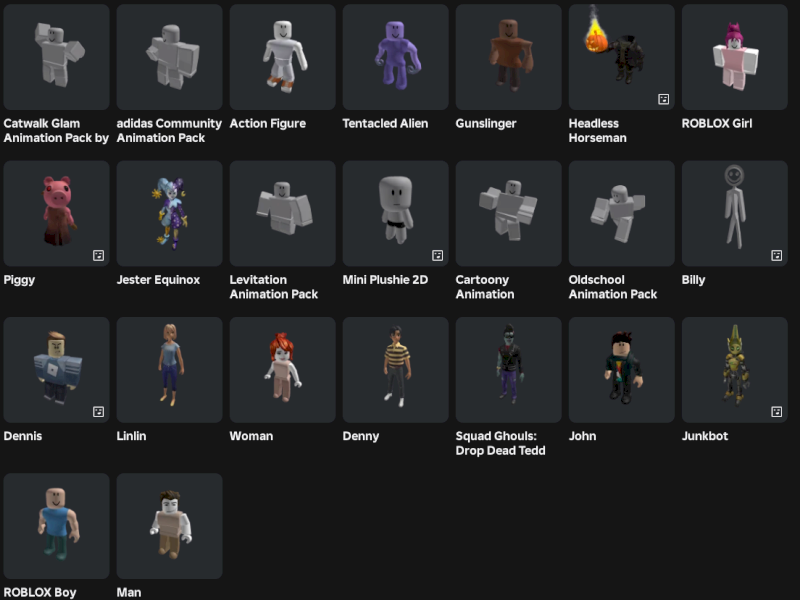Image resolution: width=800 pixels, height=600 pixels.
Task: Click the 'Tentacled Alien' name label
Action: [385, 123]
